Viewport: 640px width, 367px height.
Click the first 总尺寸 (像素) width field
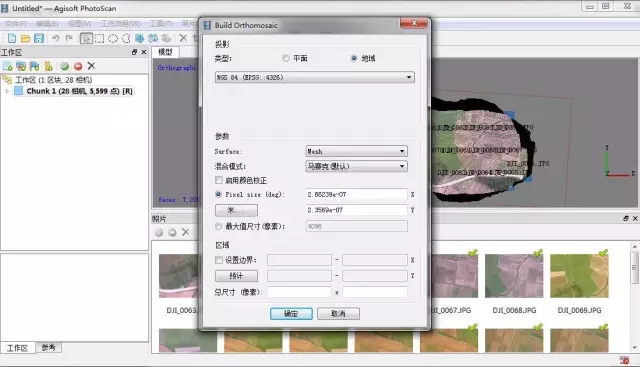coord(299,292)
